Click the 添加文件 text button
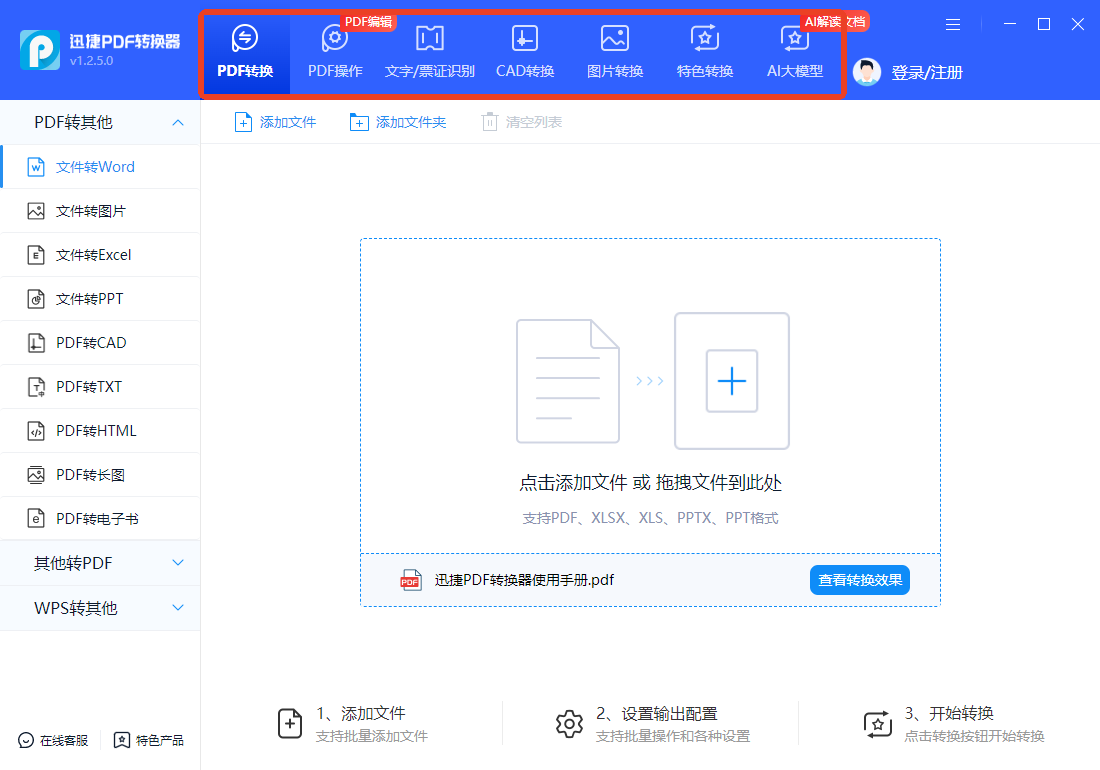1100x770 pixels. [288, 122]
